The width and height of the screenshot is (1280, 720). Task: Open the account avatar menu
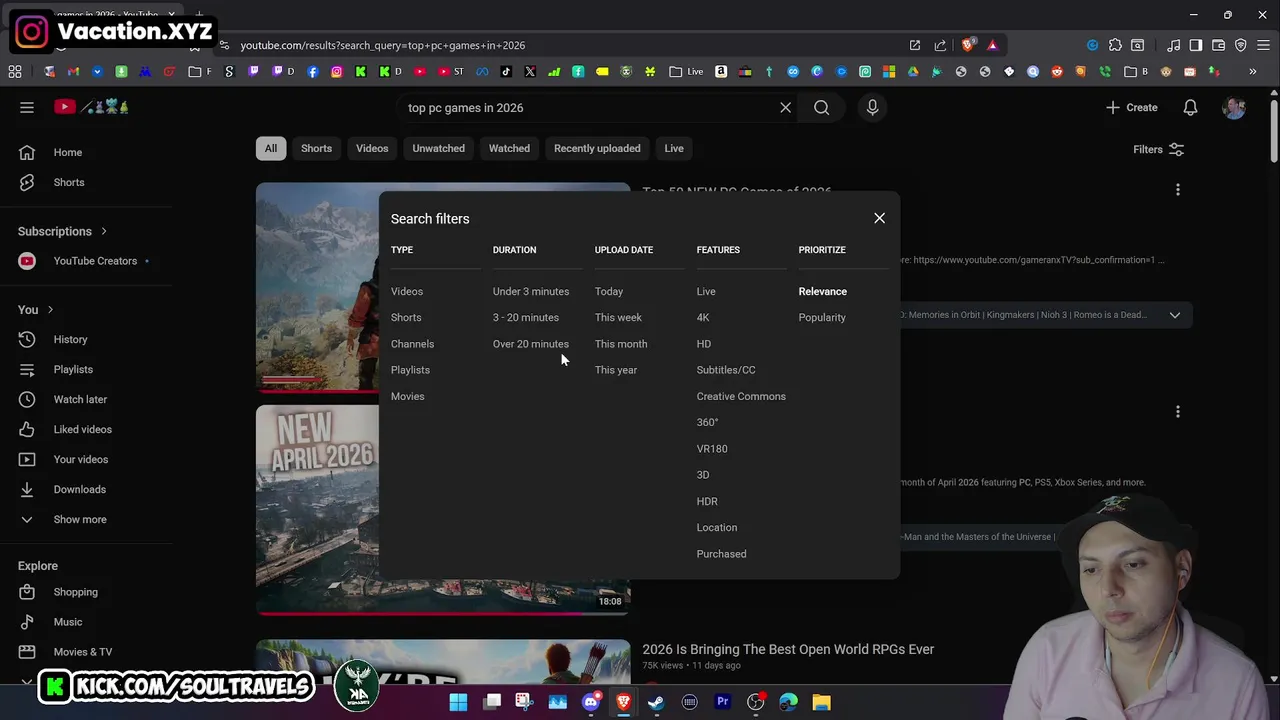point(1234,108)
